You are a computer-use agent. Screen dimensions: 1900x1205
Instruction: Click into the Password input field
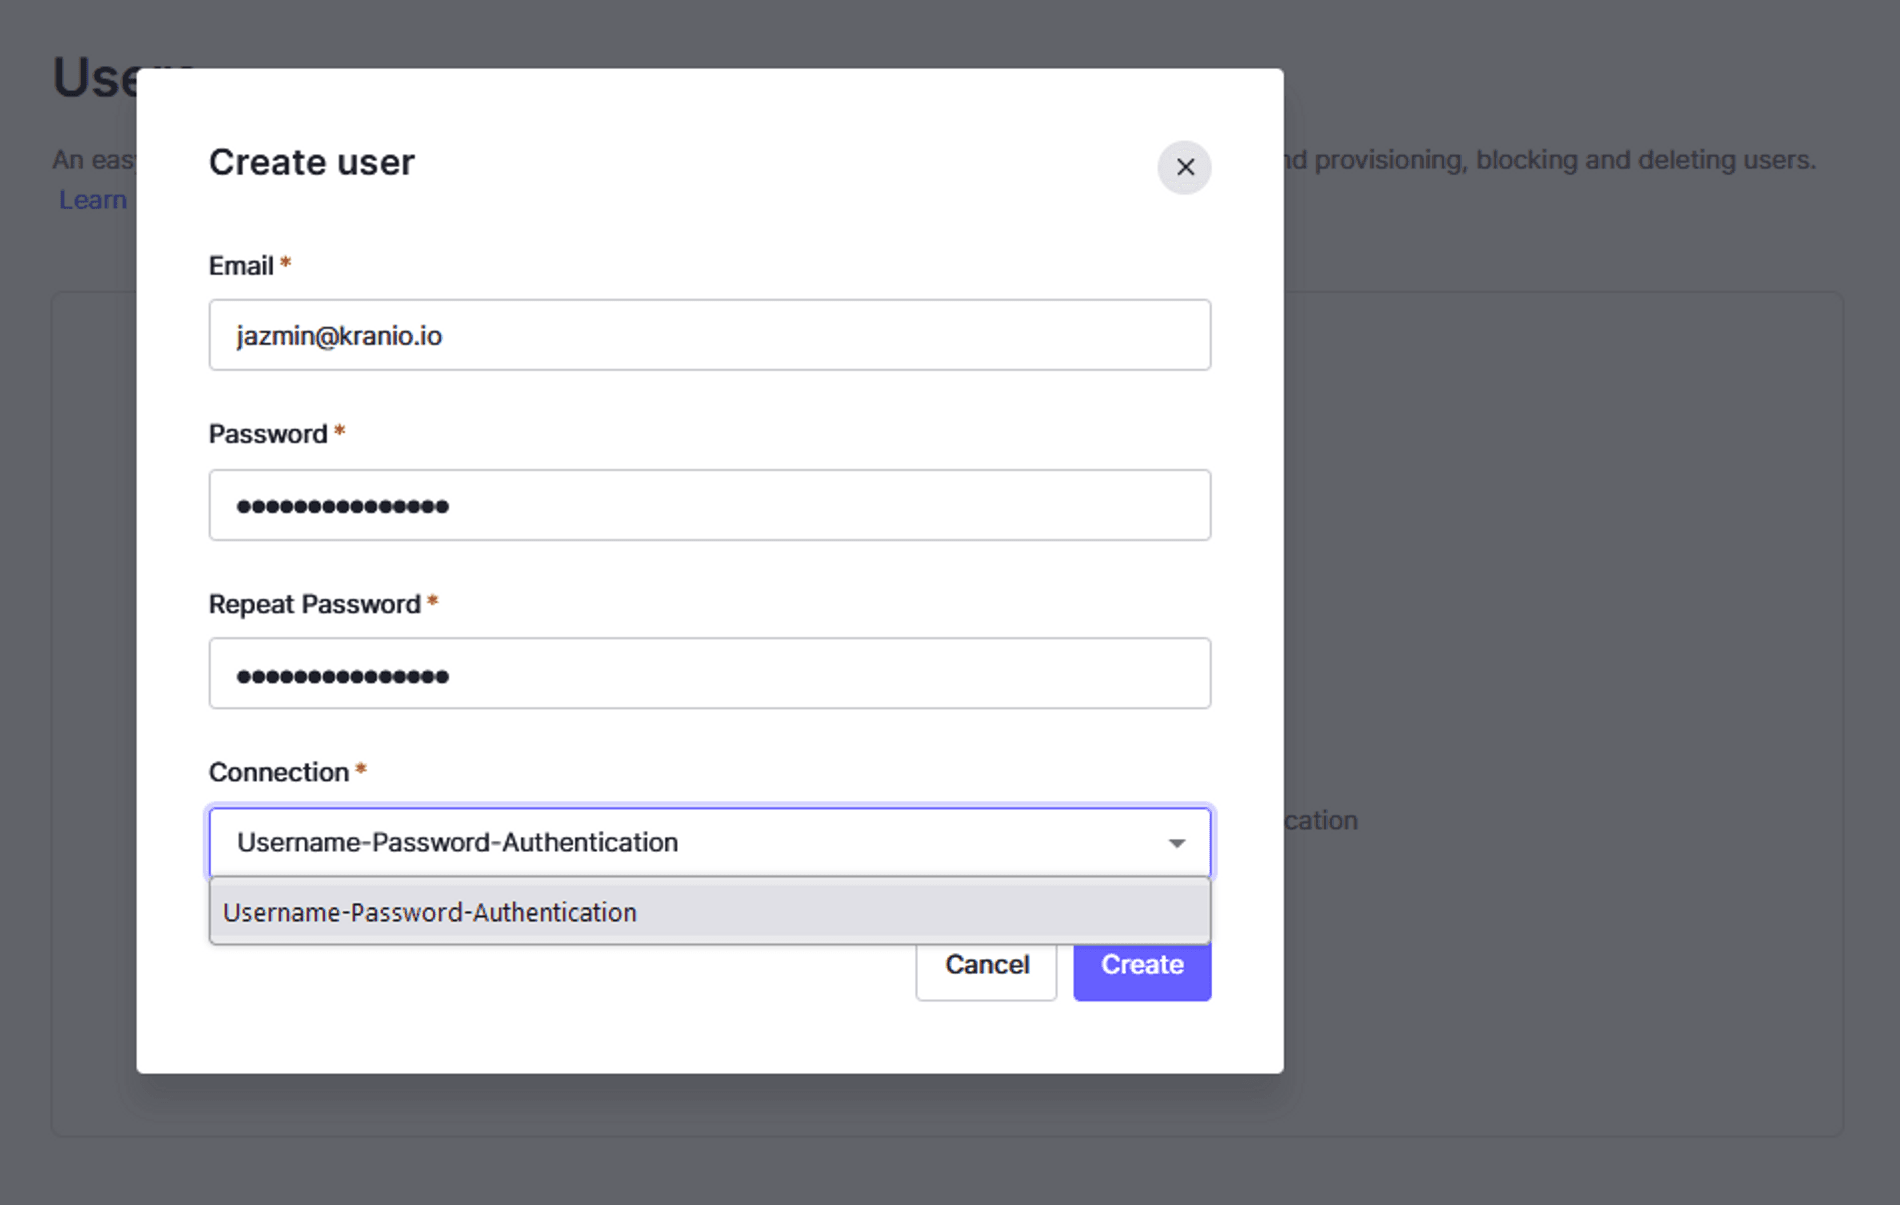[x=709, y=505]
